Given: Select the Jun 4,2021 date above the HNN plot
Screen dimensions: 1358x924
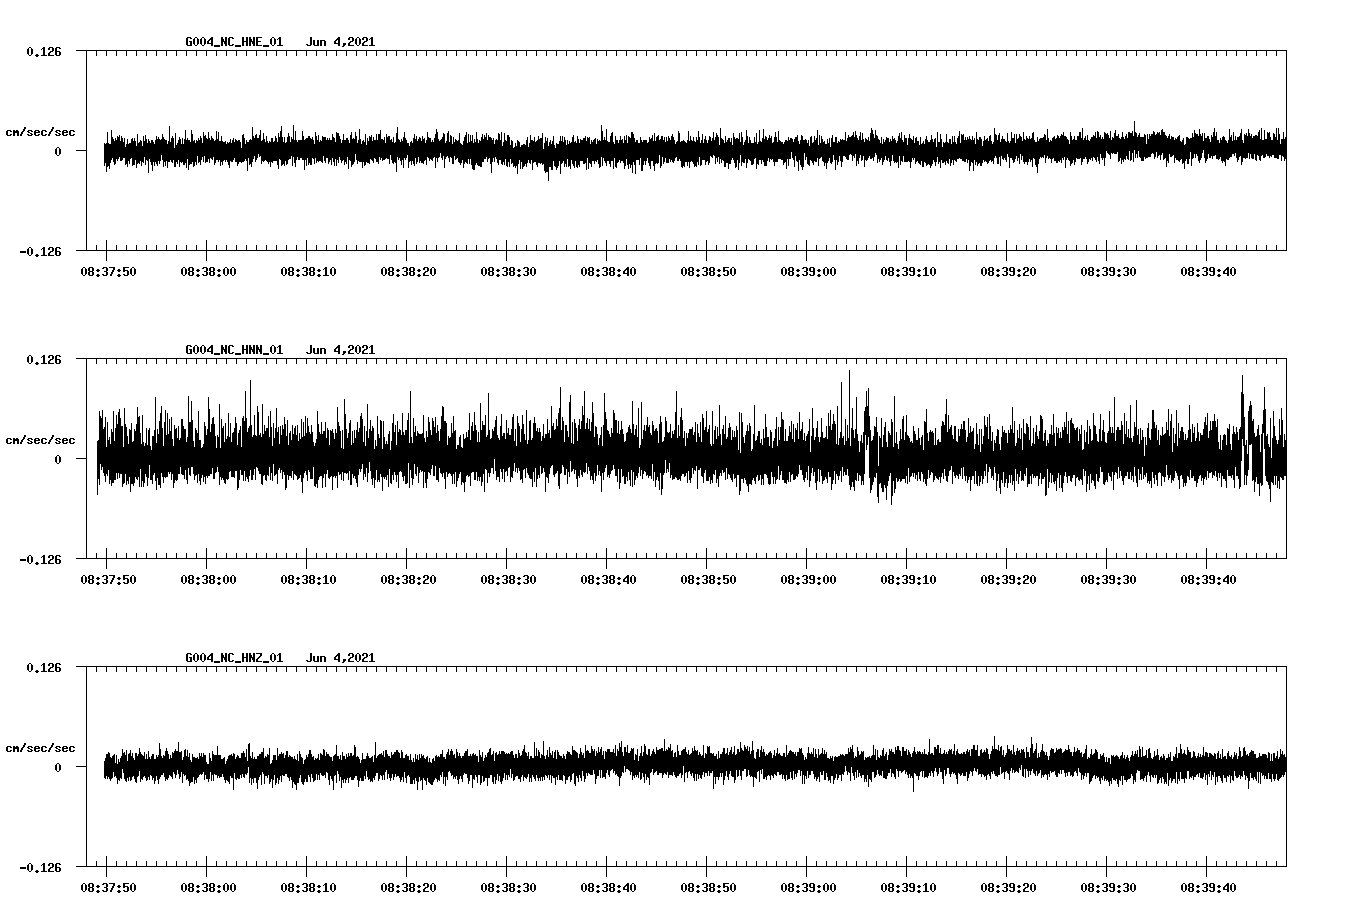Looking at the screenshot, I should click(341, 350).
